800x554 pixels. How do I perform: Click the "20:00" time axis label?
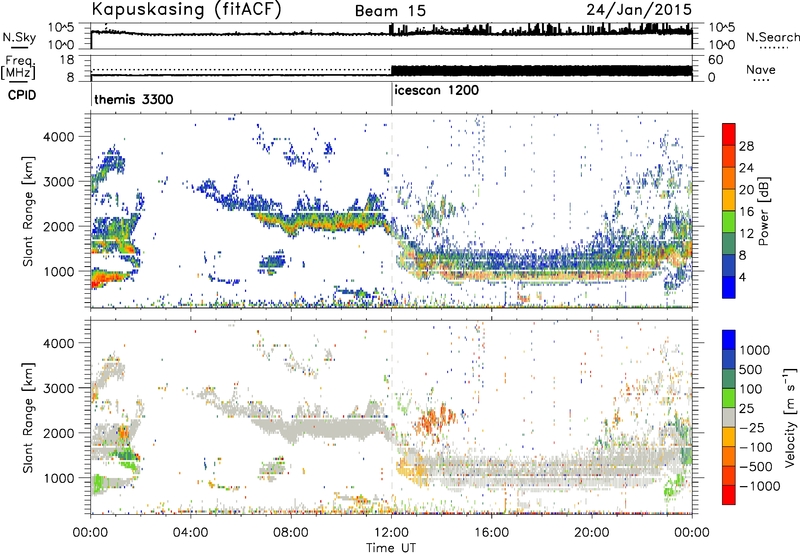point(592,533)
